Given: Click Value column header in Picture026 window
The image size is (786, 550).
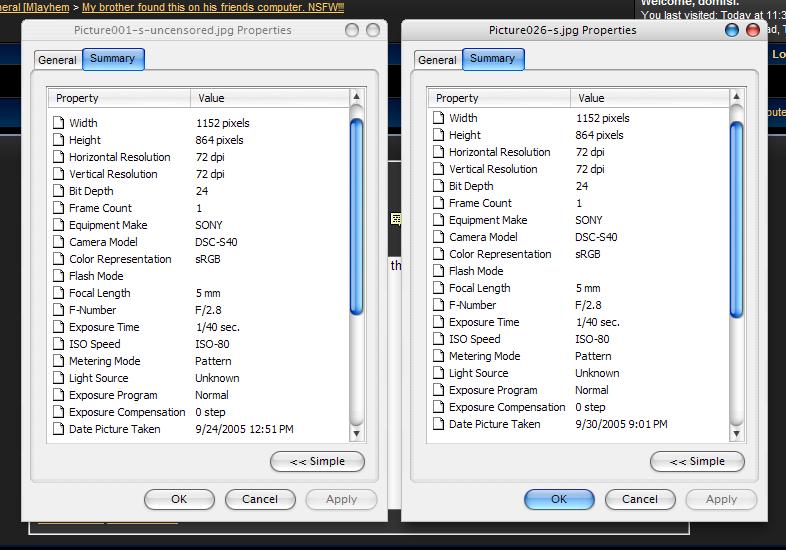Looking at the screenshot, I should coord(650,98).
